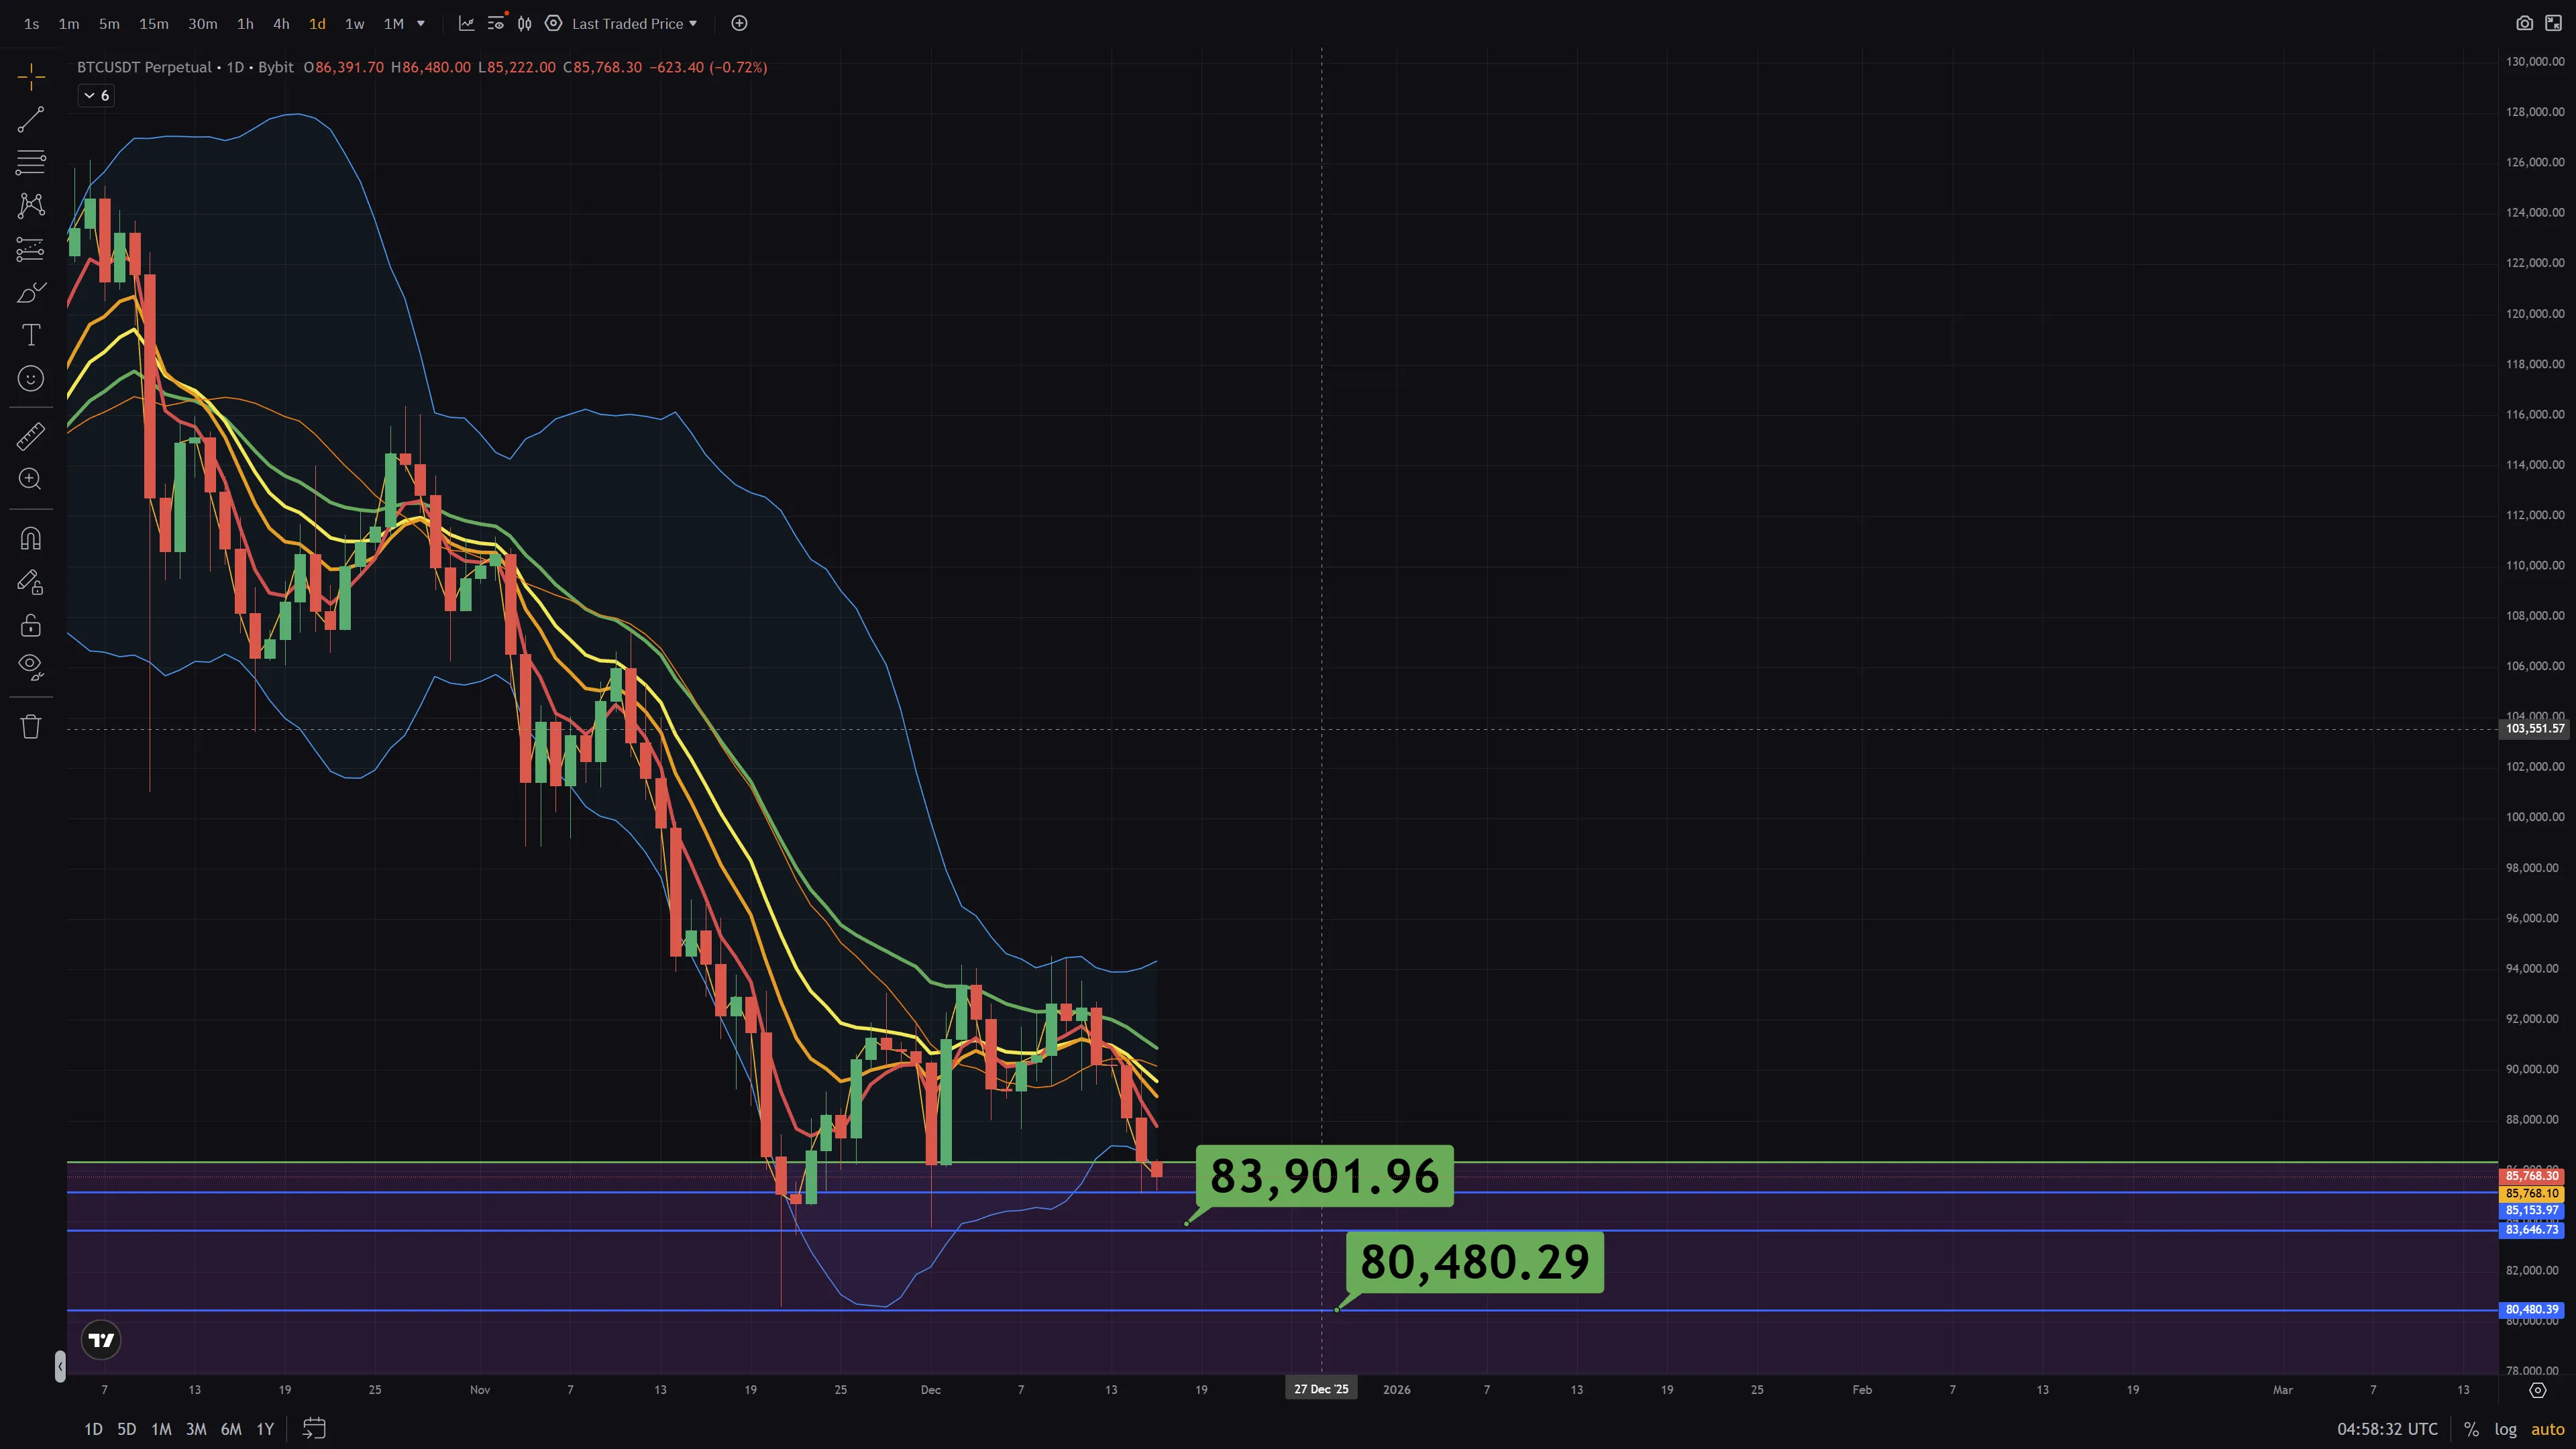
Task: Open the candlestick chart type selector
Action: pyautogui.click(x=524, y=23)
